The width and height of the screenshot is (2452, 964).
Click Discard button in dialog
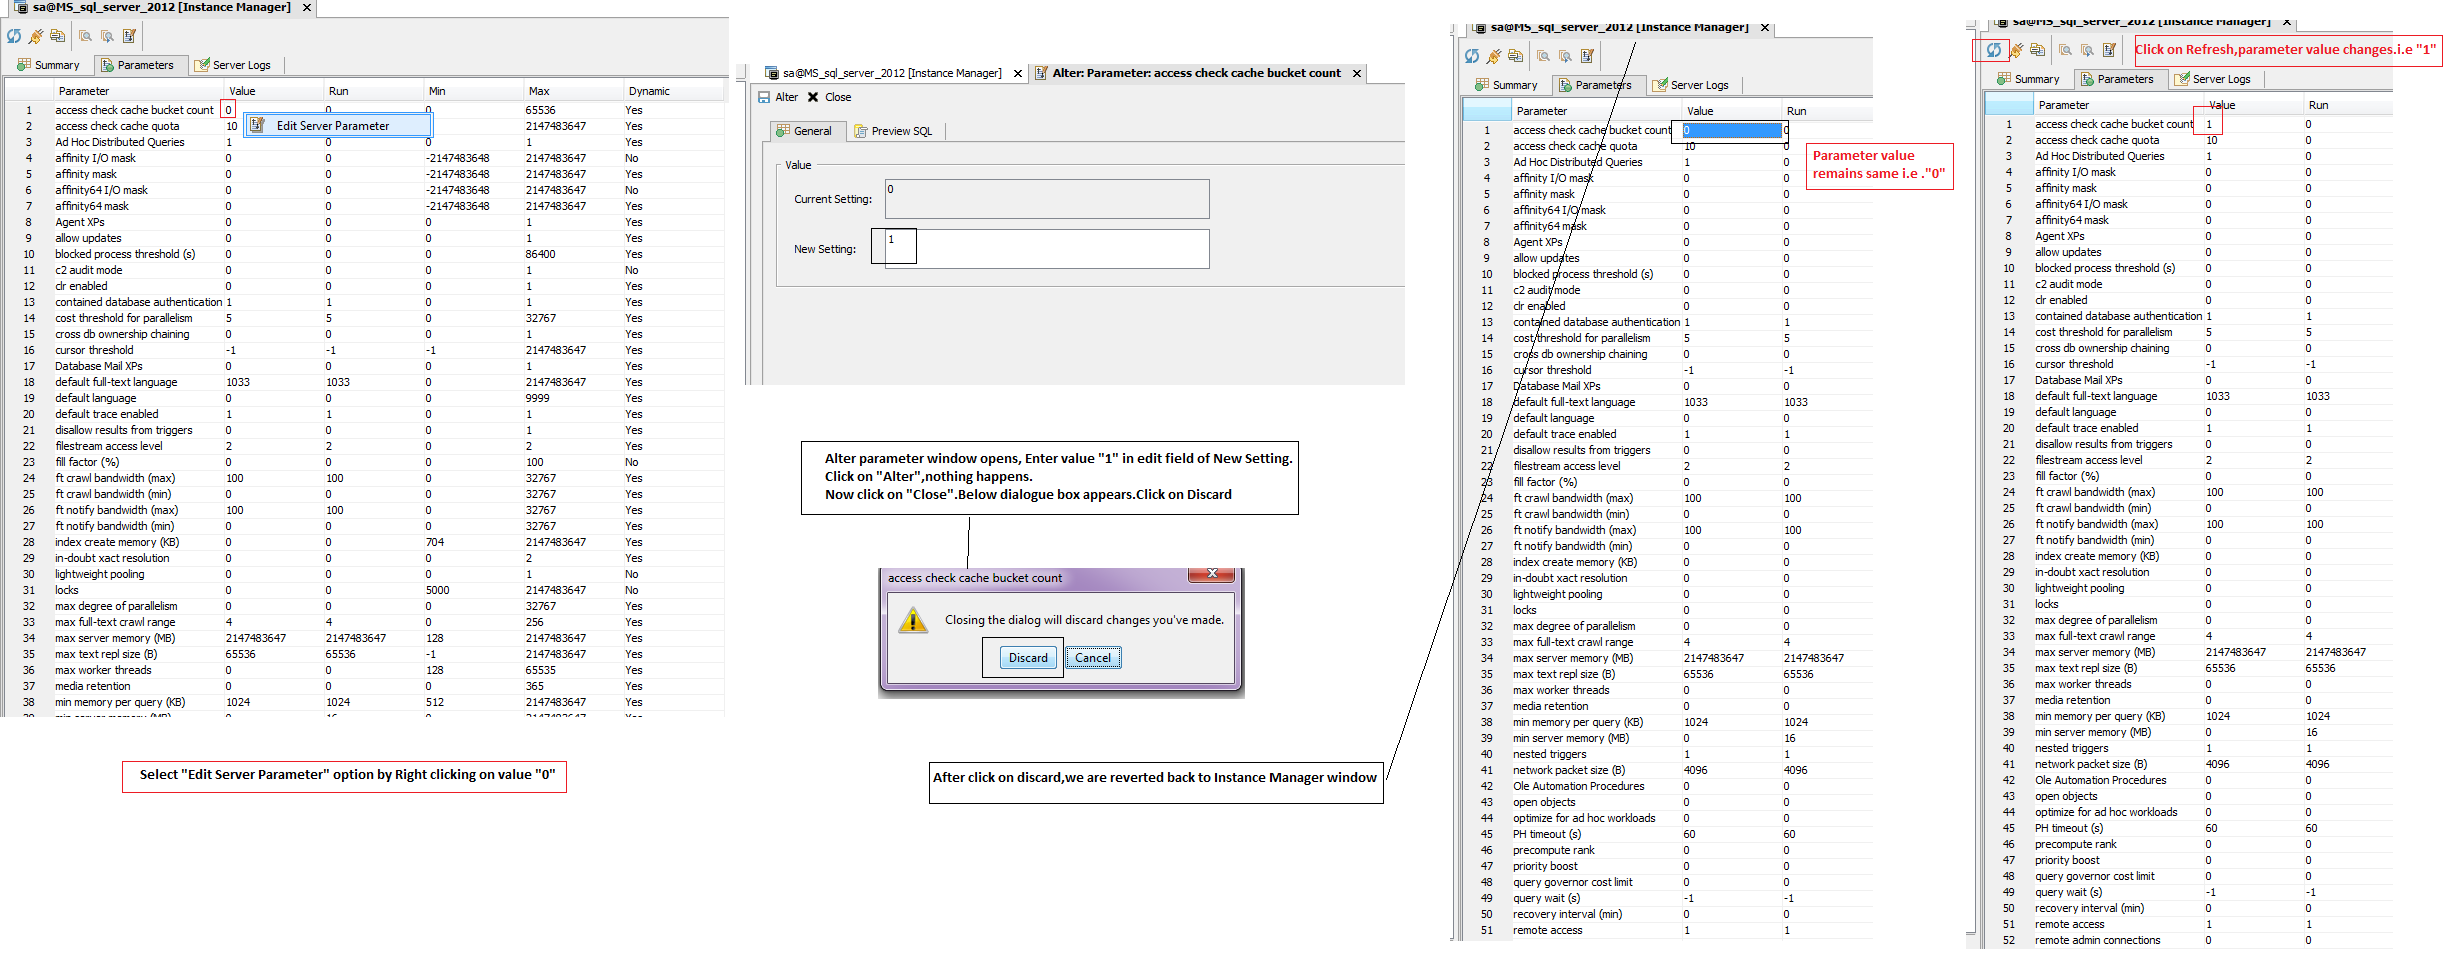coord(1028,657)
